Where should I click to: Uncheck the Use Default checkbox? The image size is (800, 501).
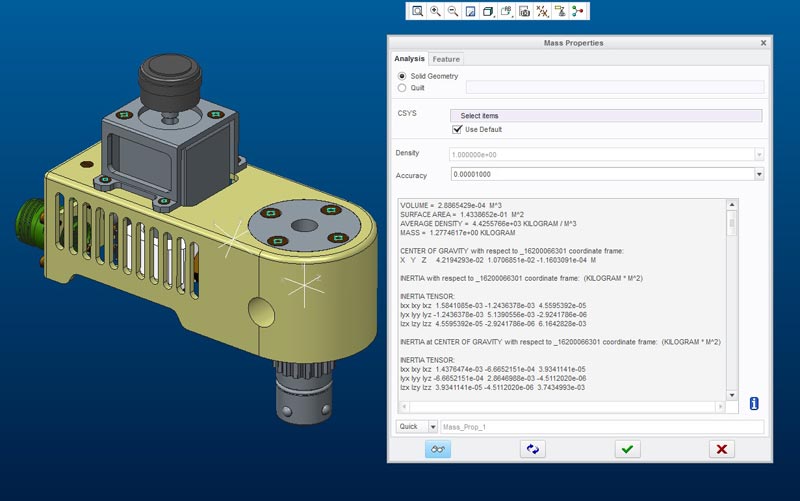coord(458,129)
